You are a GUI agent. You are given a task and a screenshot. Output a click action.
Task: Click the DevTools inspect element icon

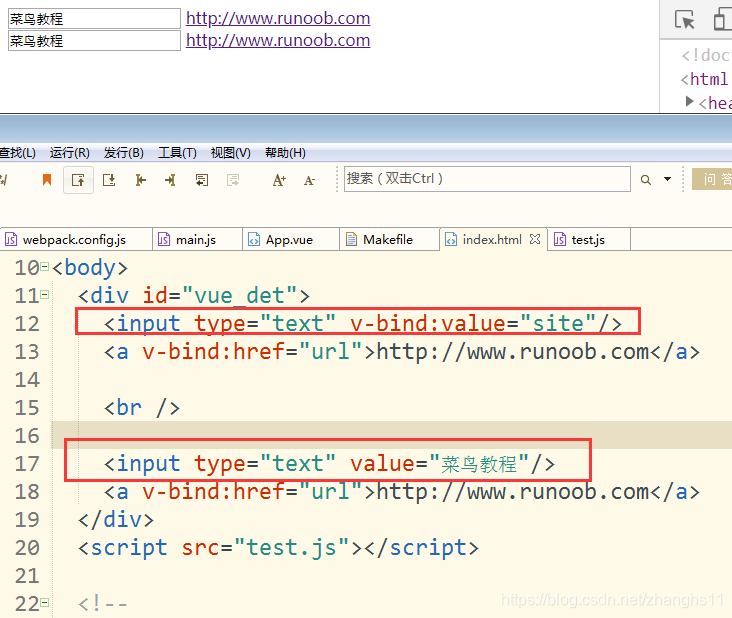[684, 20]
